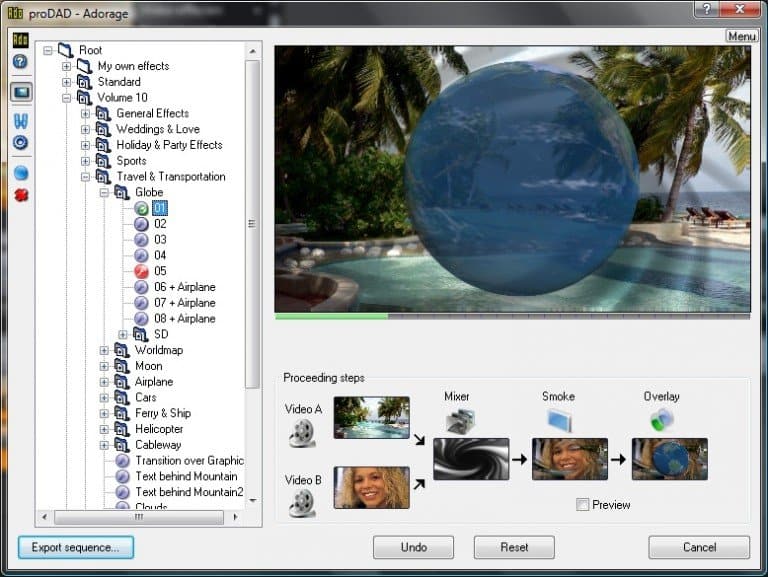Click the Video B film reel icon
Screen dimensions: 768x577
coord(302,504)
